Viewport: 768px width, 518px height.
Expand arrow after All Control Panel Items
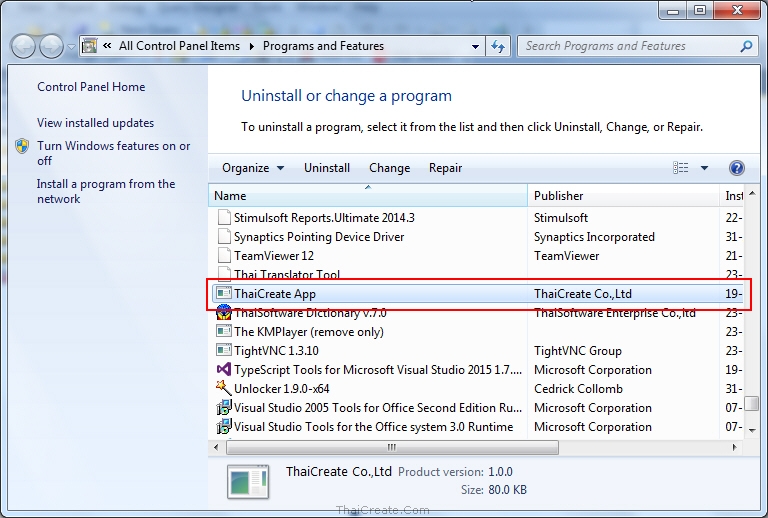pos(252,47)
